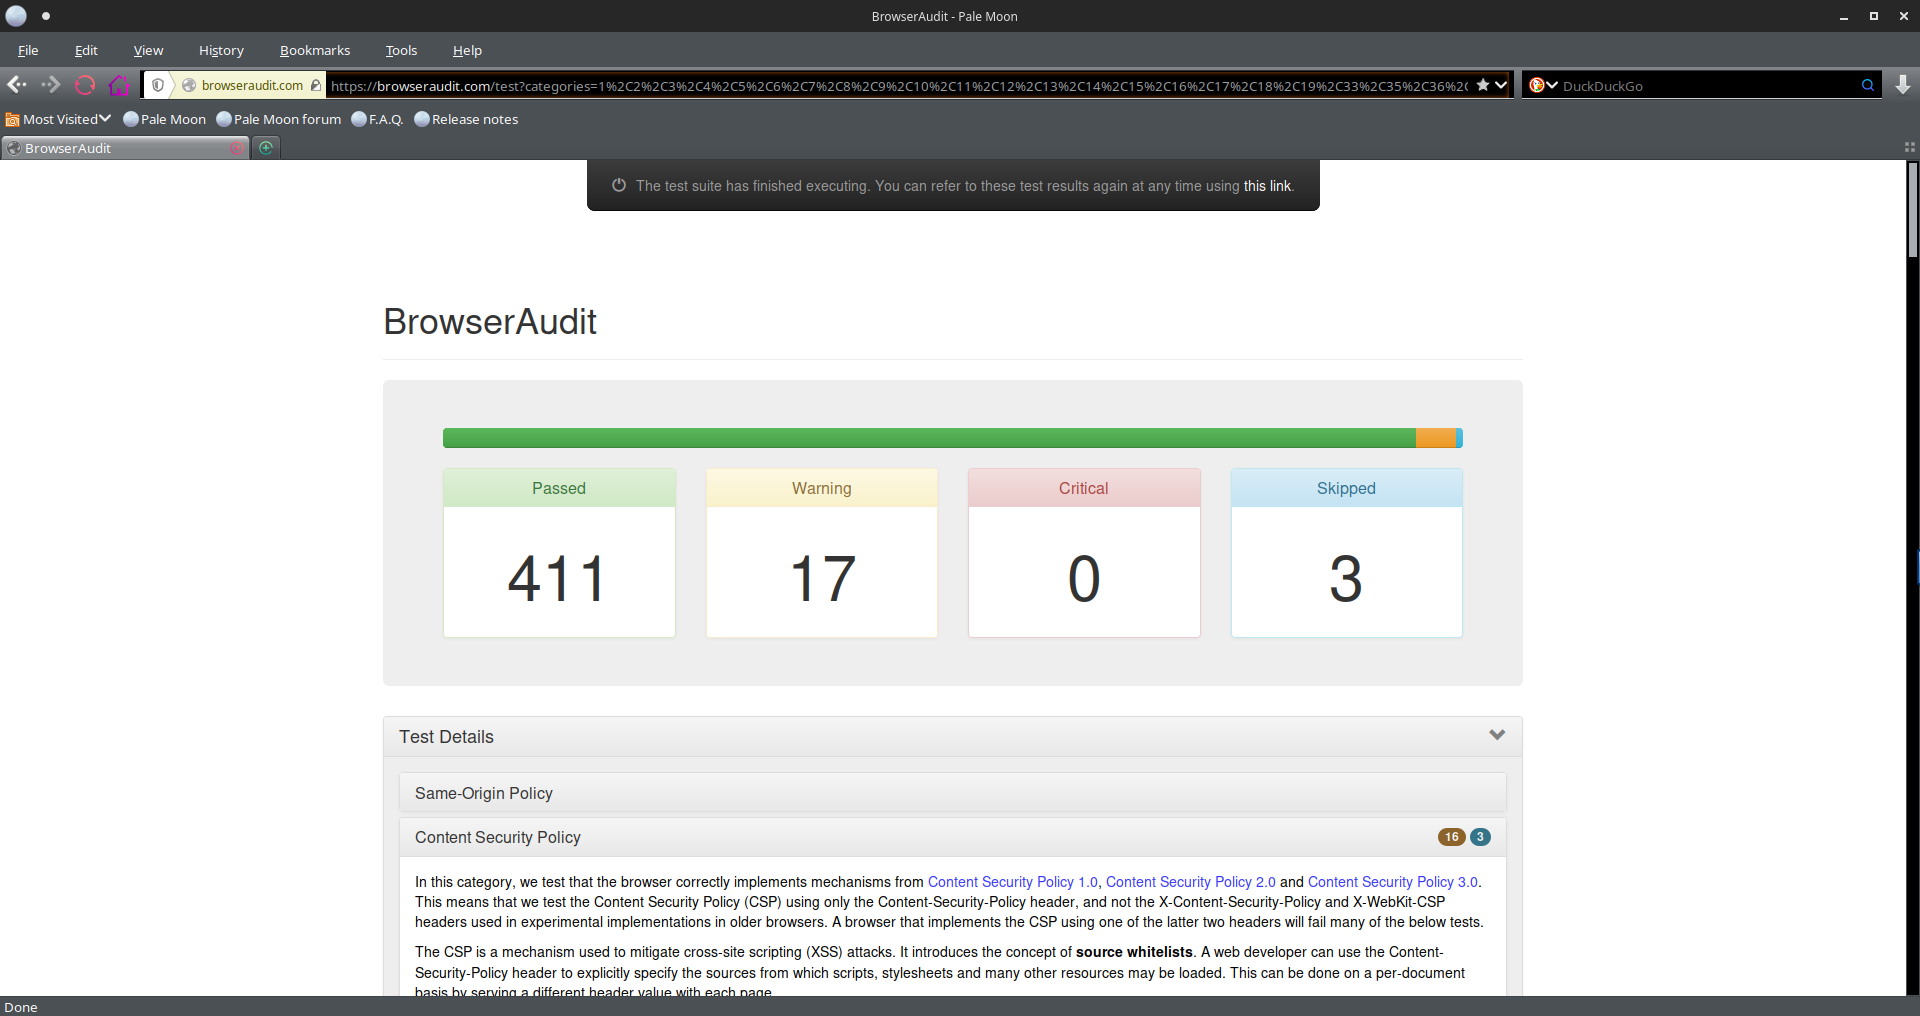Collapse the Content Security Policy section
Screen dimensions: 1920x1016
point(953,837)
